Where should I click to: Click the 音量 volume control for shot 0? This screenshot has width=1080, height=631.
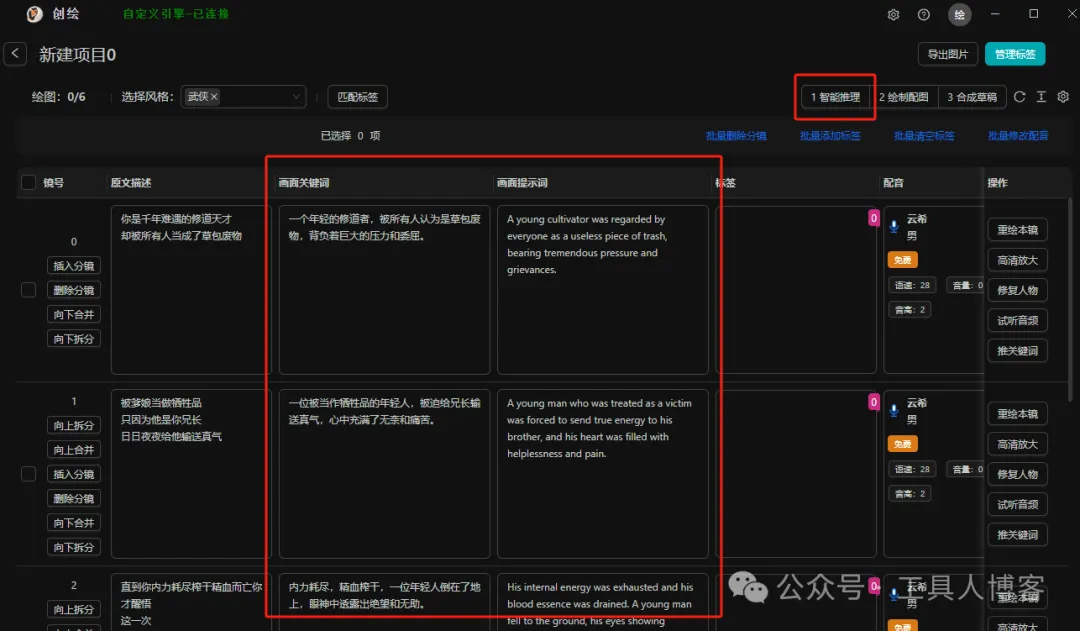(x=962, y=284)
